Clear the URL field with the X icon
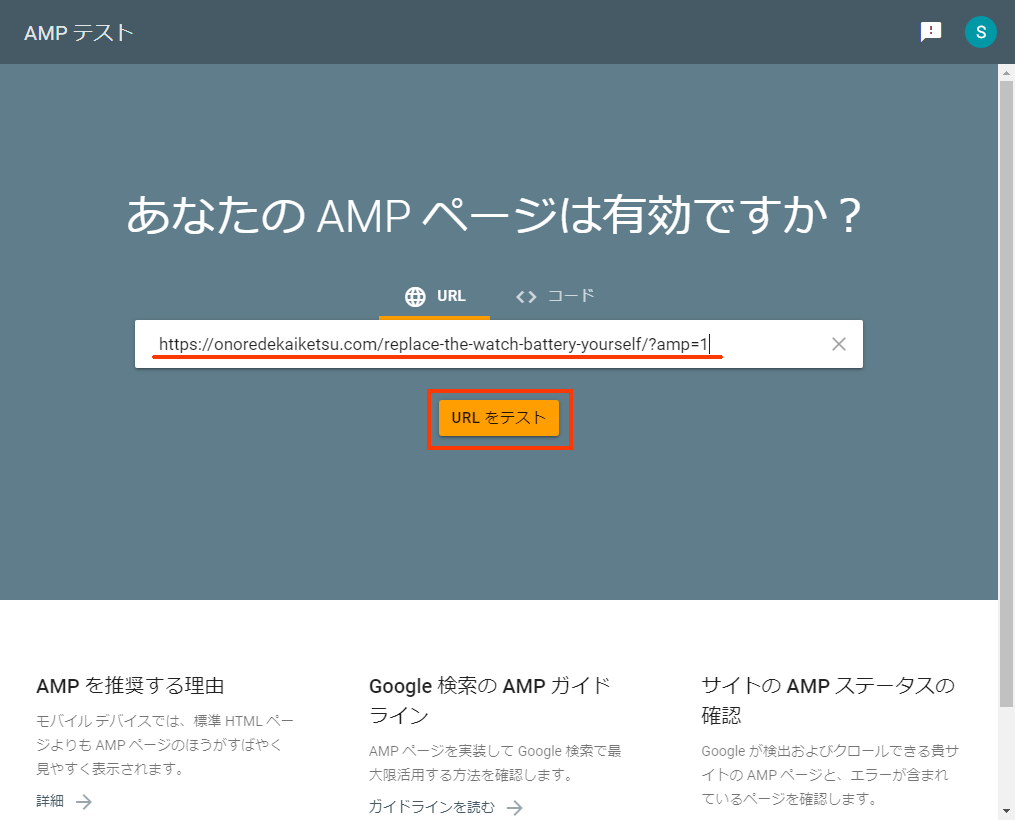 (x=839, y=344)
